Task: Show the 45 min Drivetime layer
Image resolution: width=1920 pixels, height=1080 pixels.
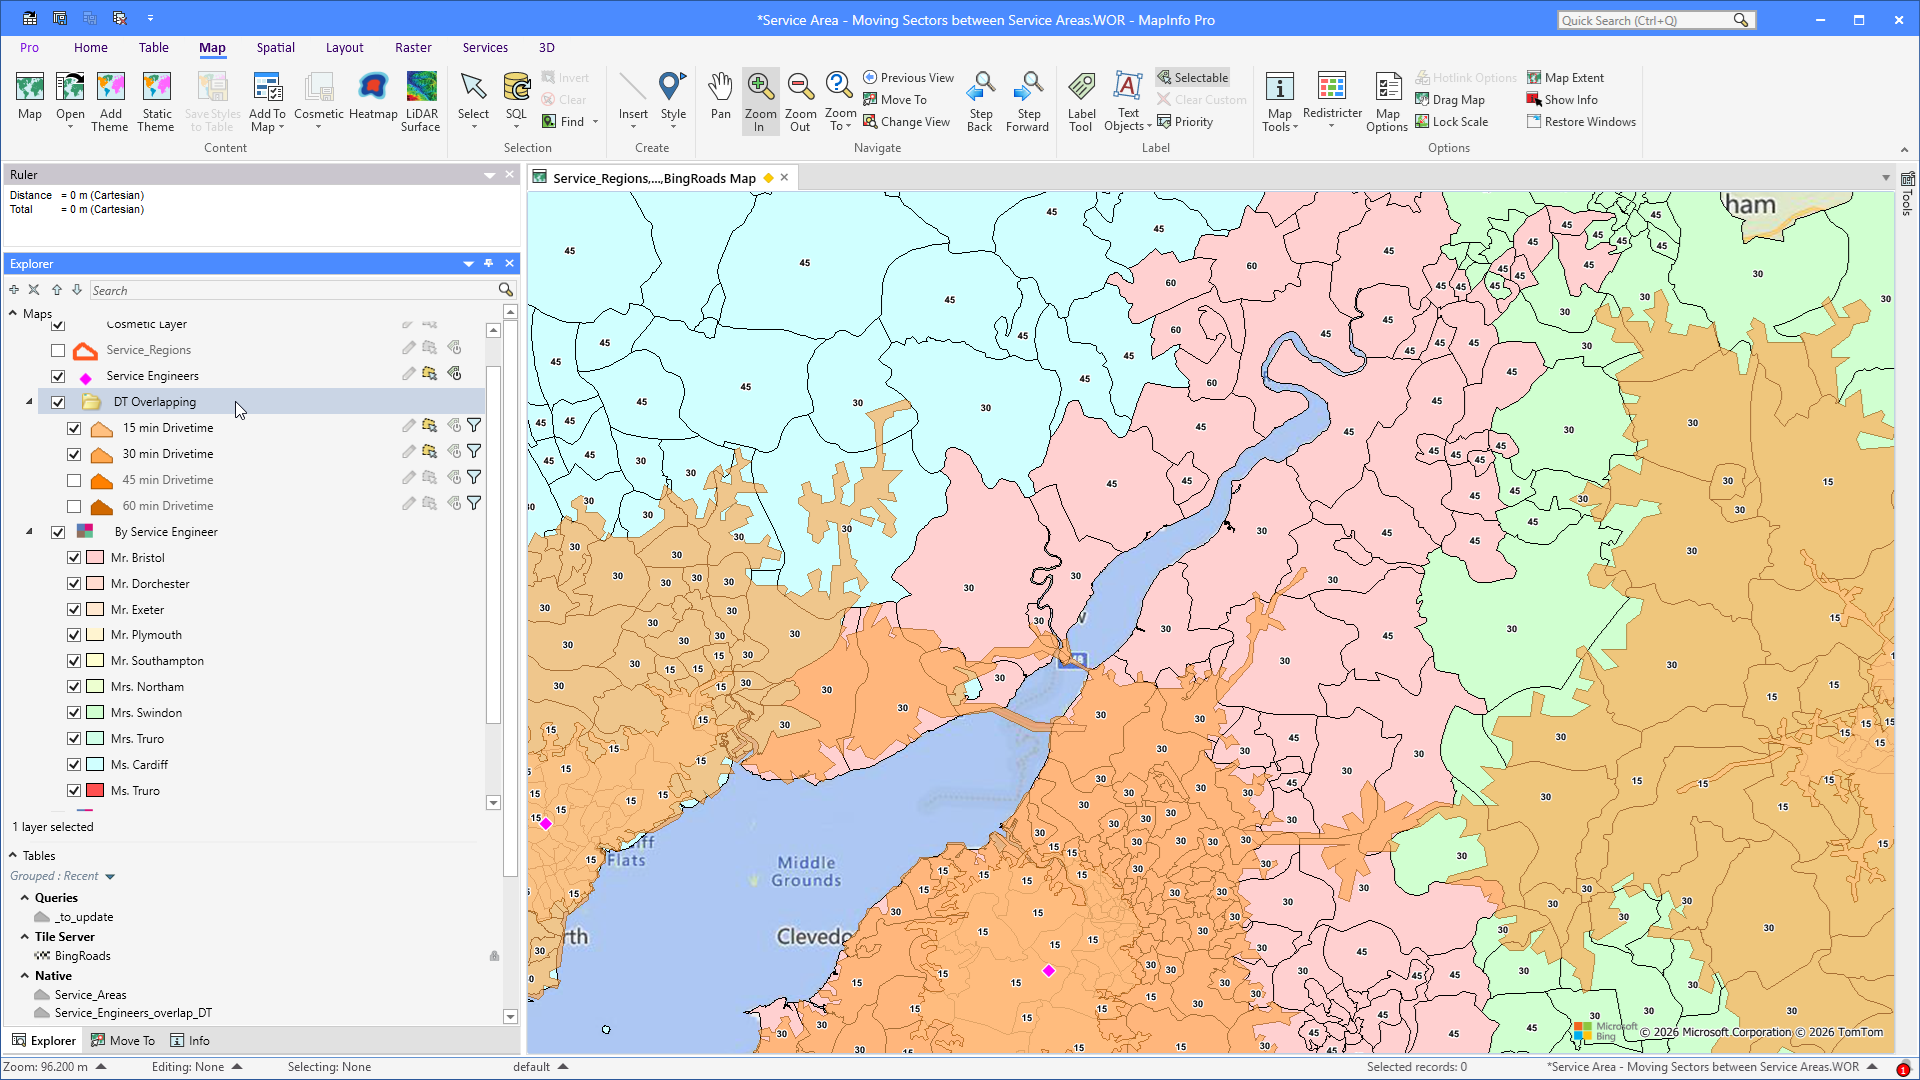Action: pyautogui.click(x=74, y=480)
